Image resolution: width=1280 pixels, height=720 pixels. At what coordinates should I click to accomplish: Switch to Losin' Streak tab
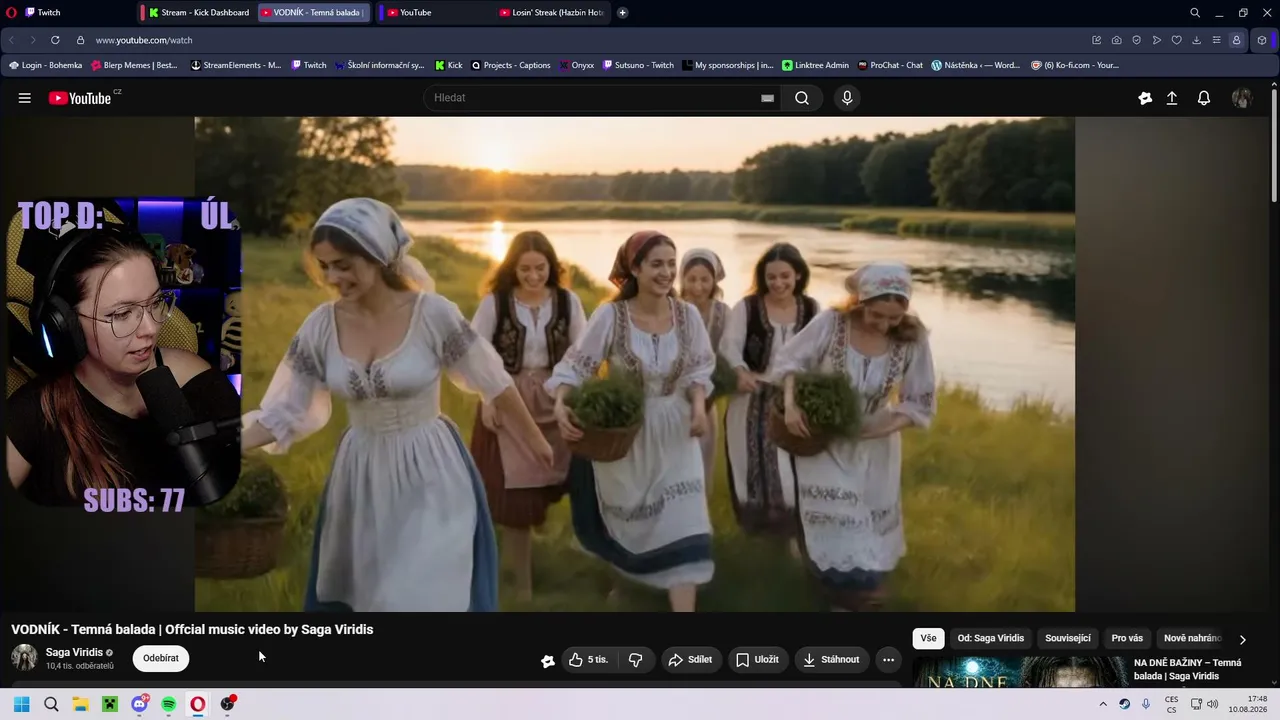pos(551,13)
